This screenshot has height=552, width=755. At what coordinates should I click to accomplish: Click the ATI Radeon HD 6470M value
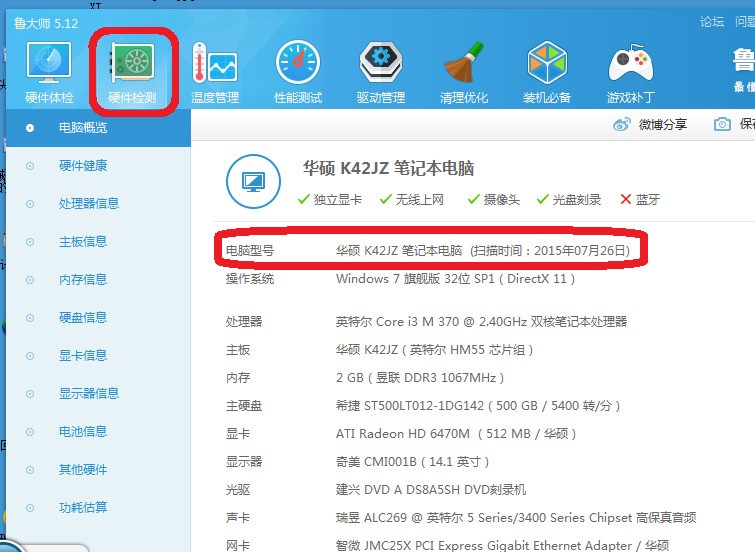pos(456,434)
